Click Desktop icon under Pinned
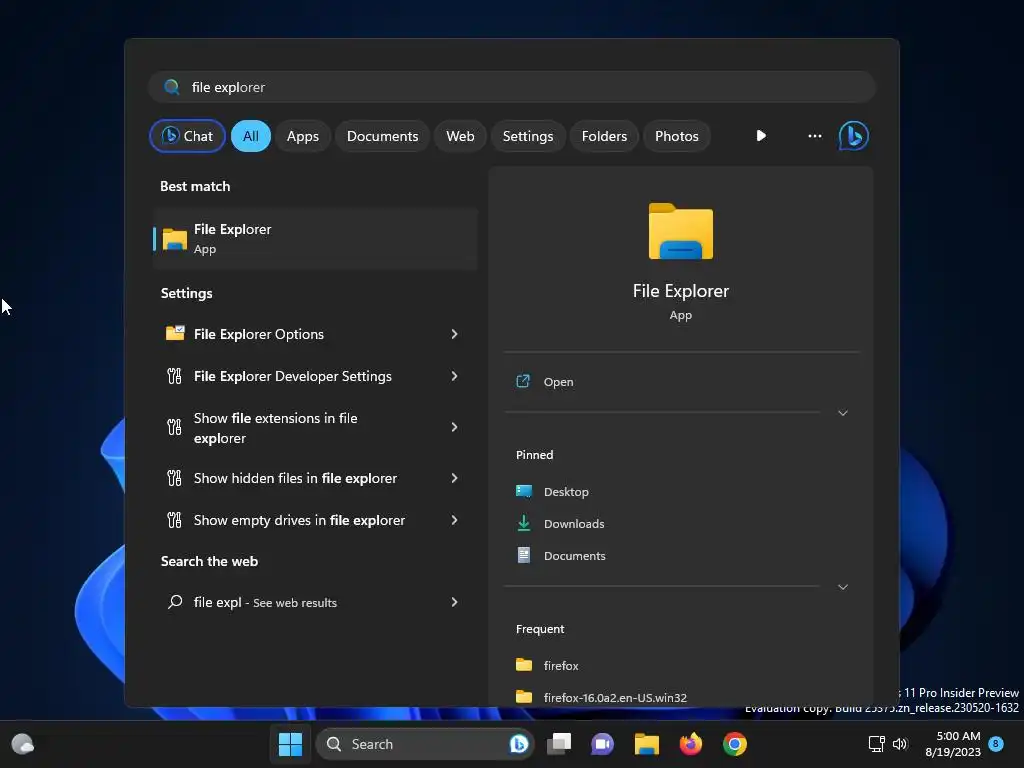 (524, 491)
